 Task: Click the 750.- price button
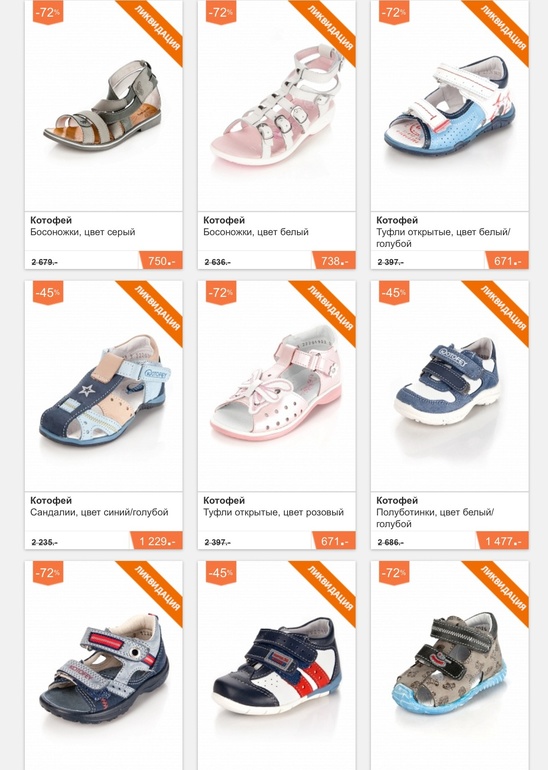[161, 261]
